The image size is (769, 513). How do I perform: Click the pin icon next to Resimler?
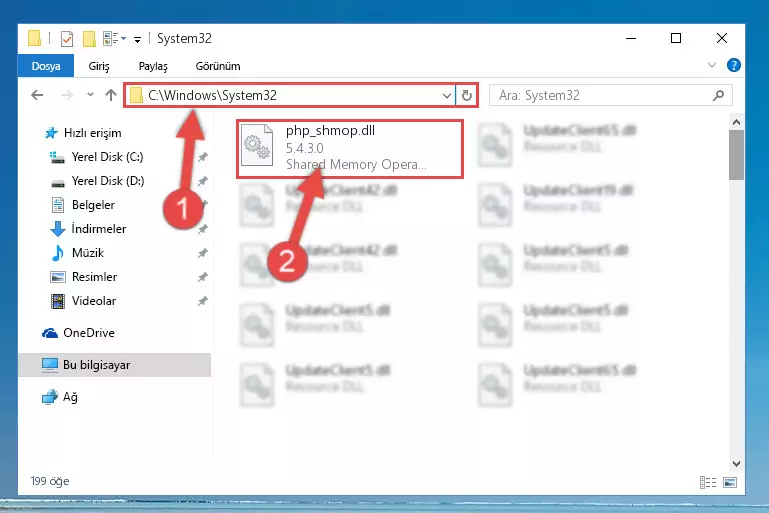203,277
